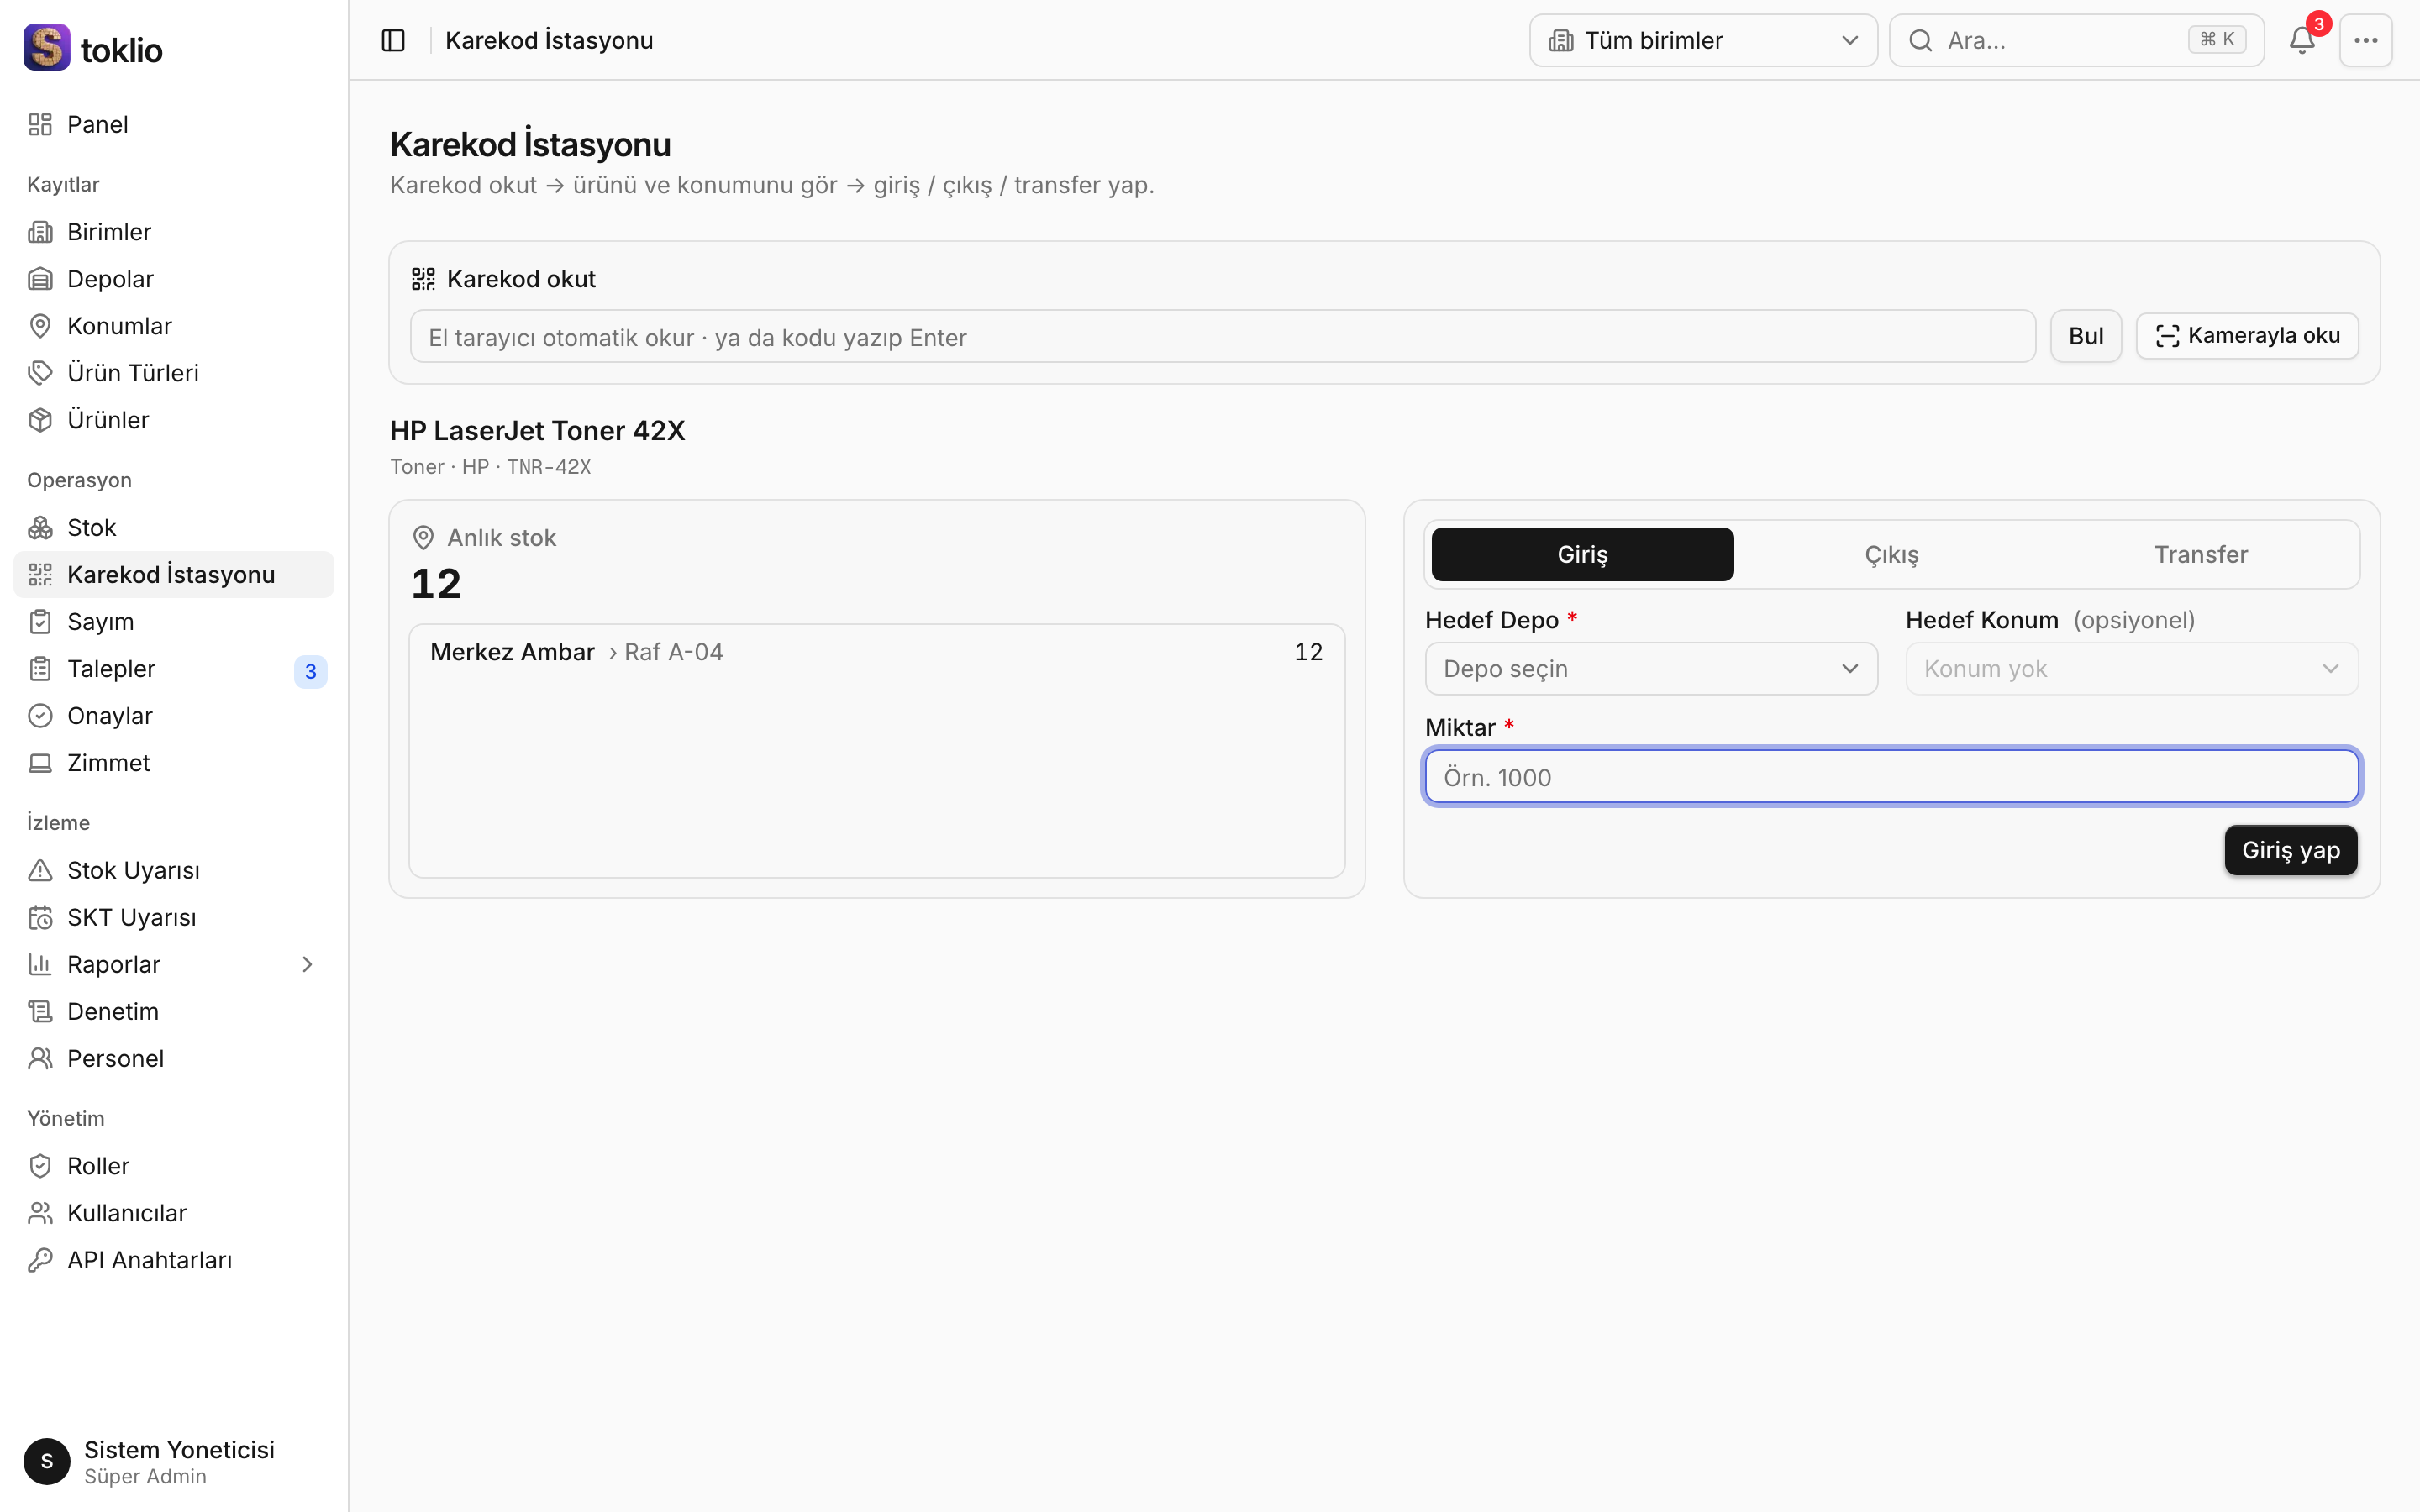Select the Giriş mode toggle
Viewport: 2420px width, 1512px height.
pyautogui.click(x=1582, y=554)
